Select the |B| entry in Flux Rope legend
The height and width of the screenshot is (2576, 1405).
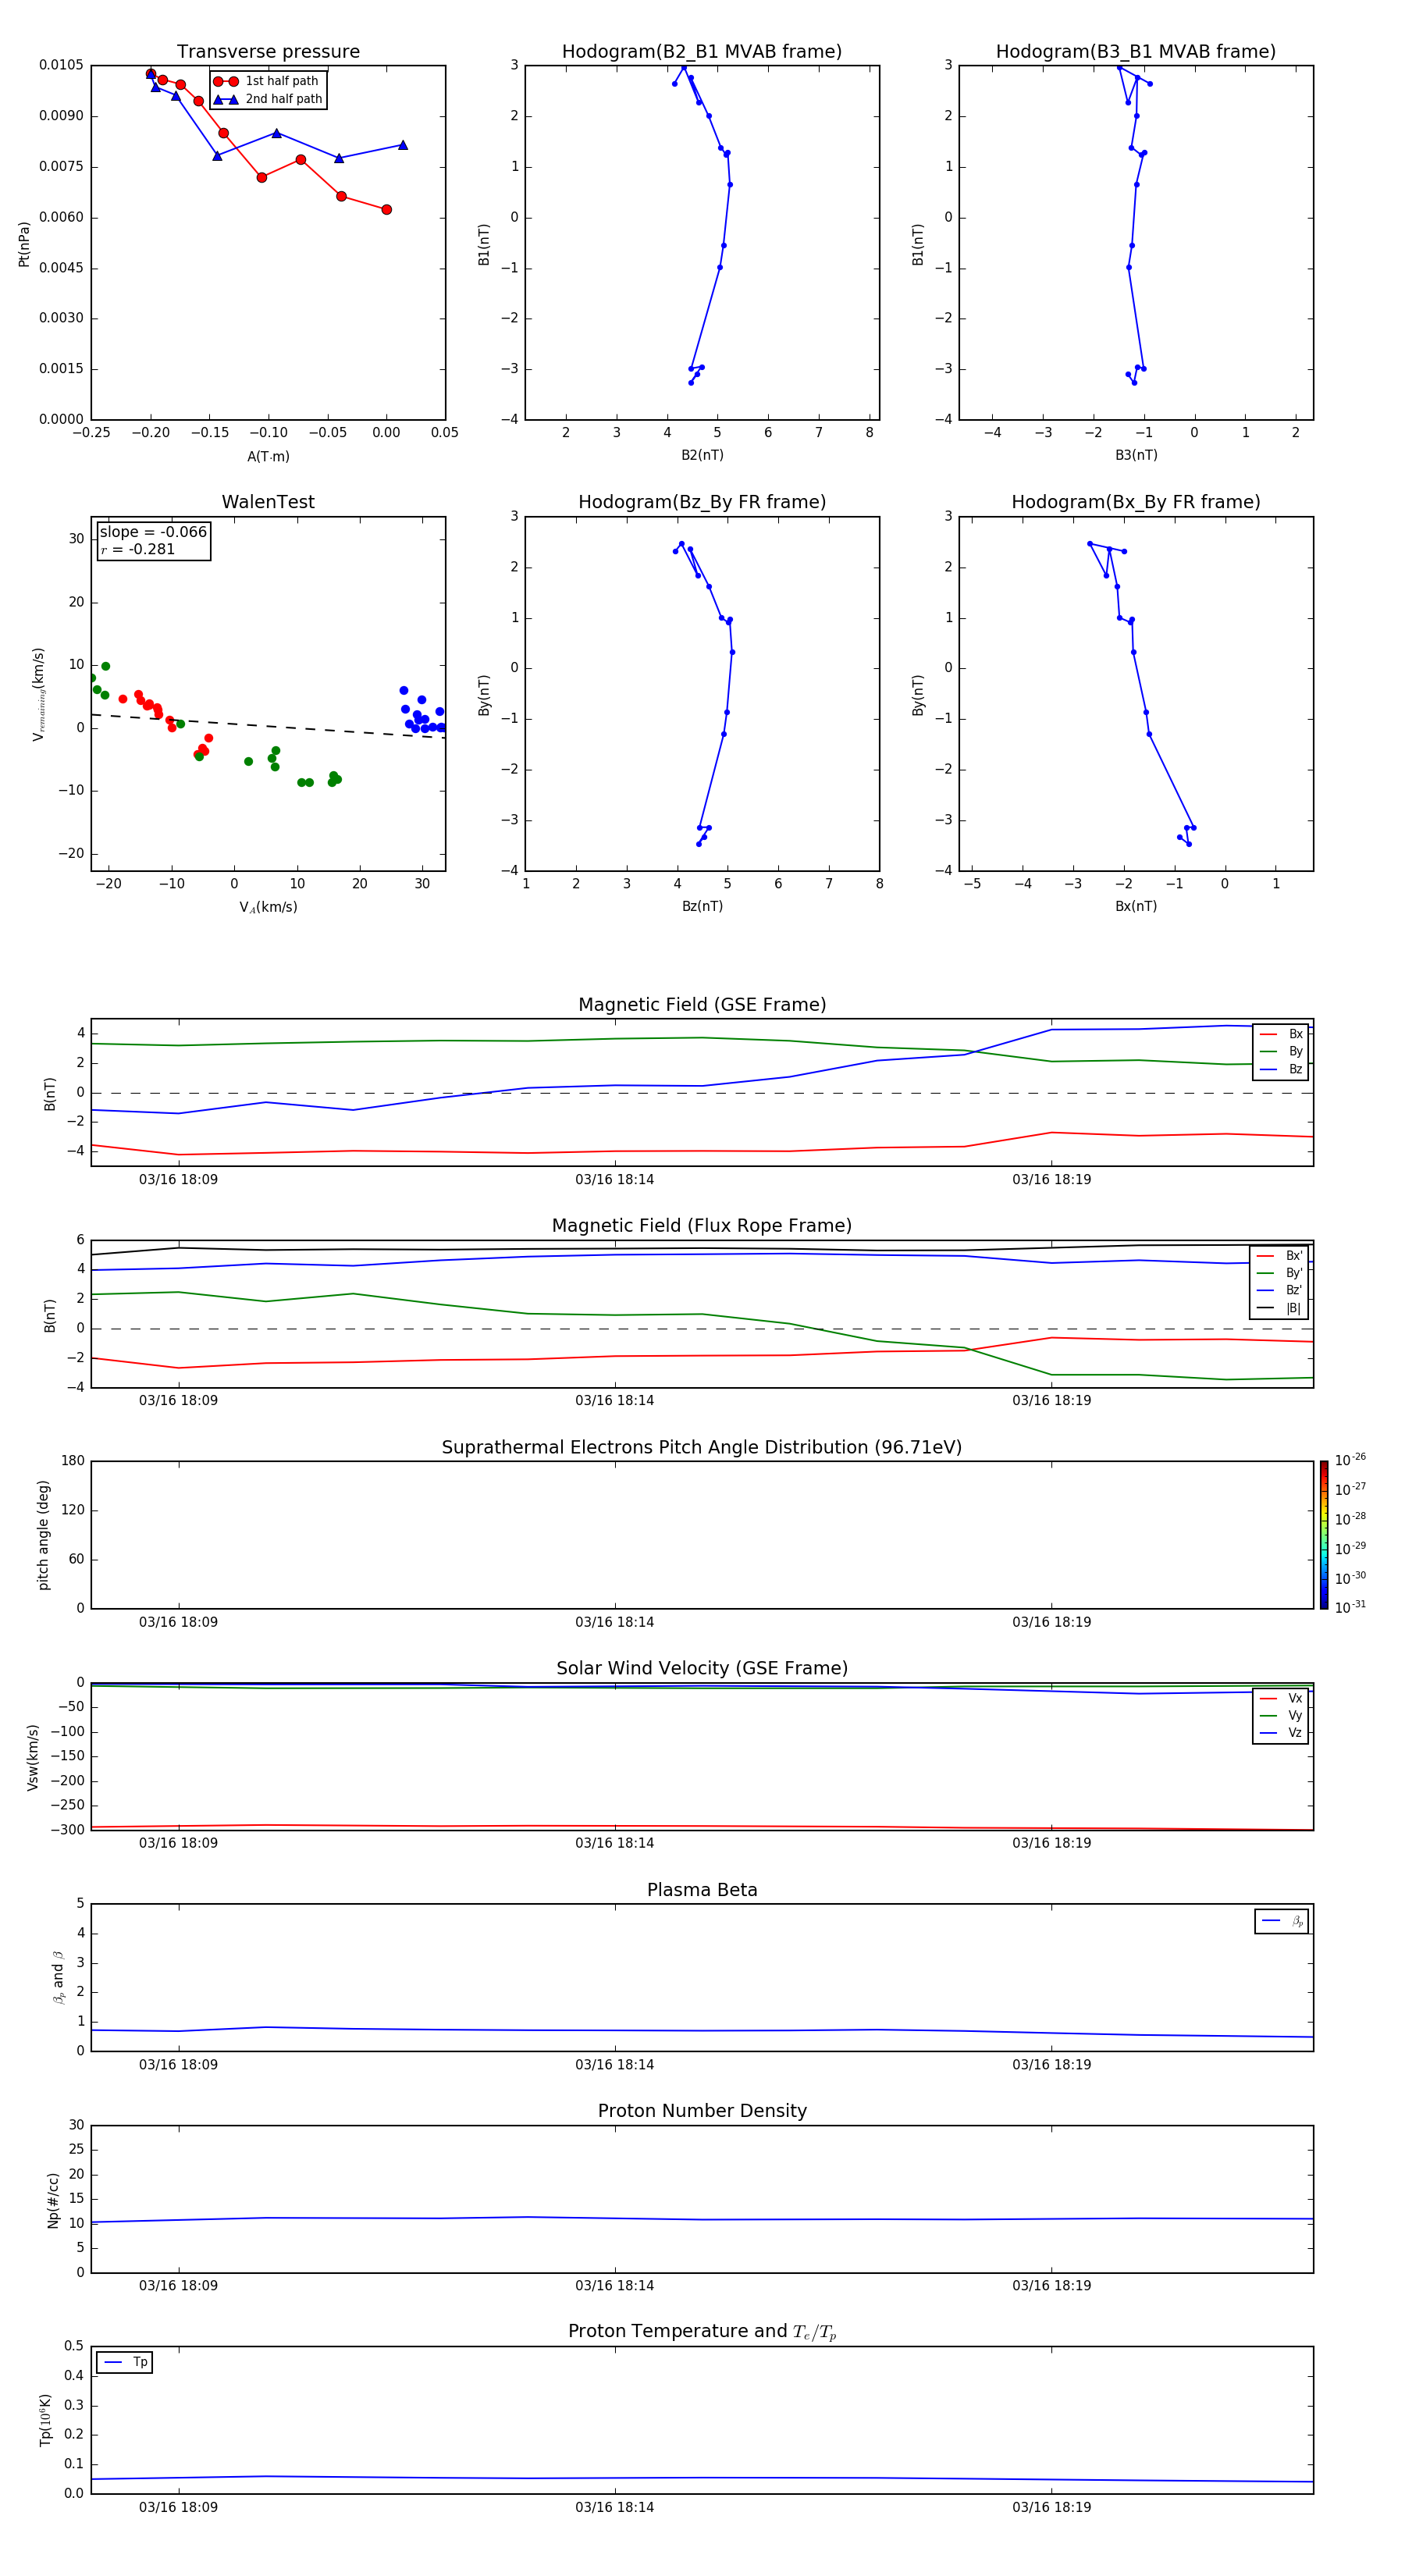point(1280,1308)
